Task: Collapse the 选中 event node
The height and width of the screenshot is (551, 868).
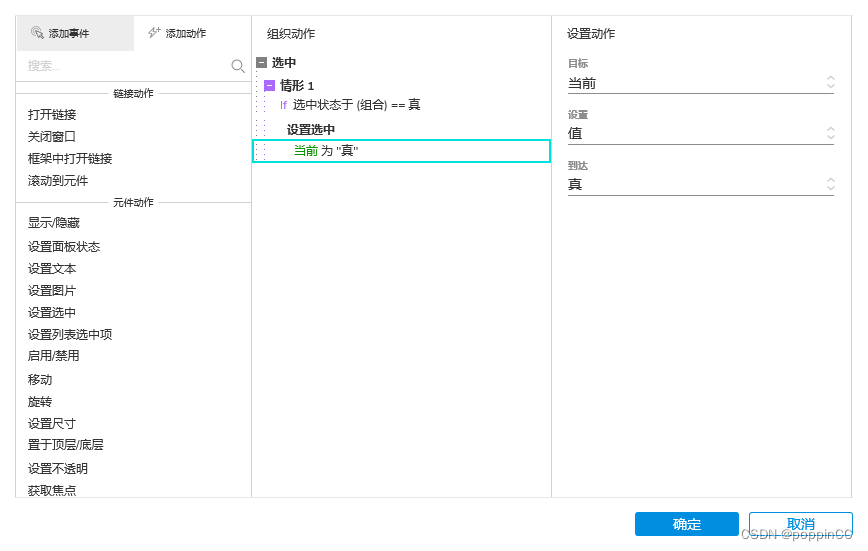Action: pyautogui.click(x=261, y=63)
